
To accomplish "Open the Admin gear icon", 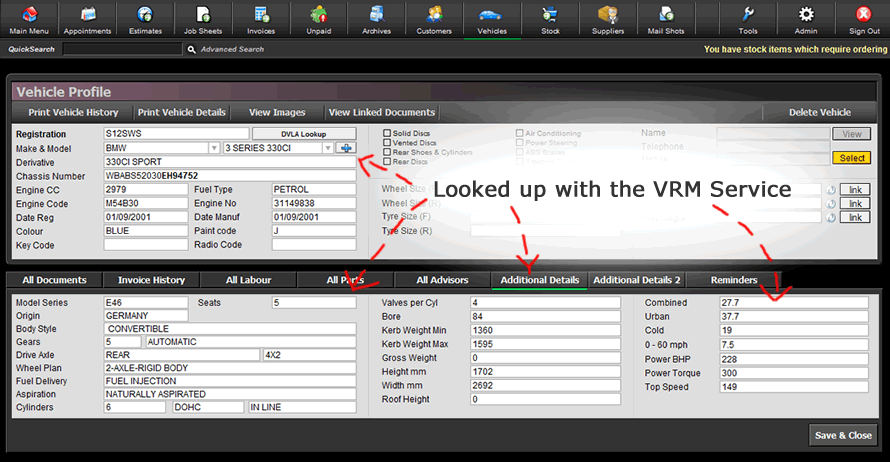I will (806, 15).
